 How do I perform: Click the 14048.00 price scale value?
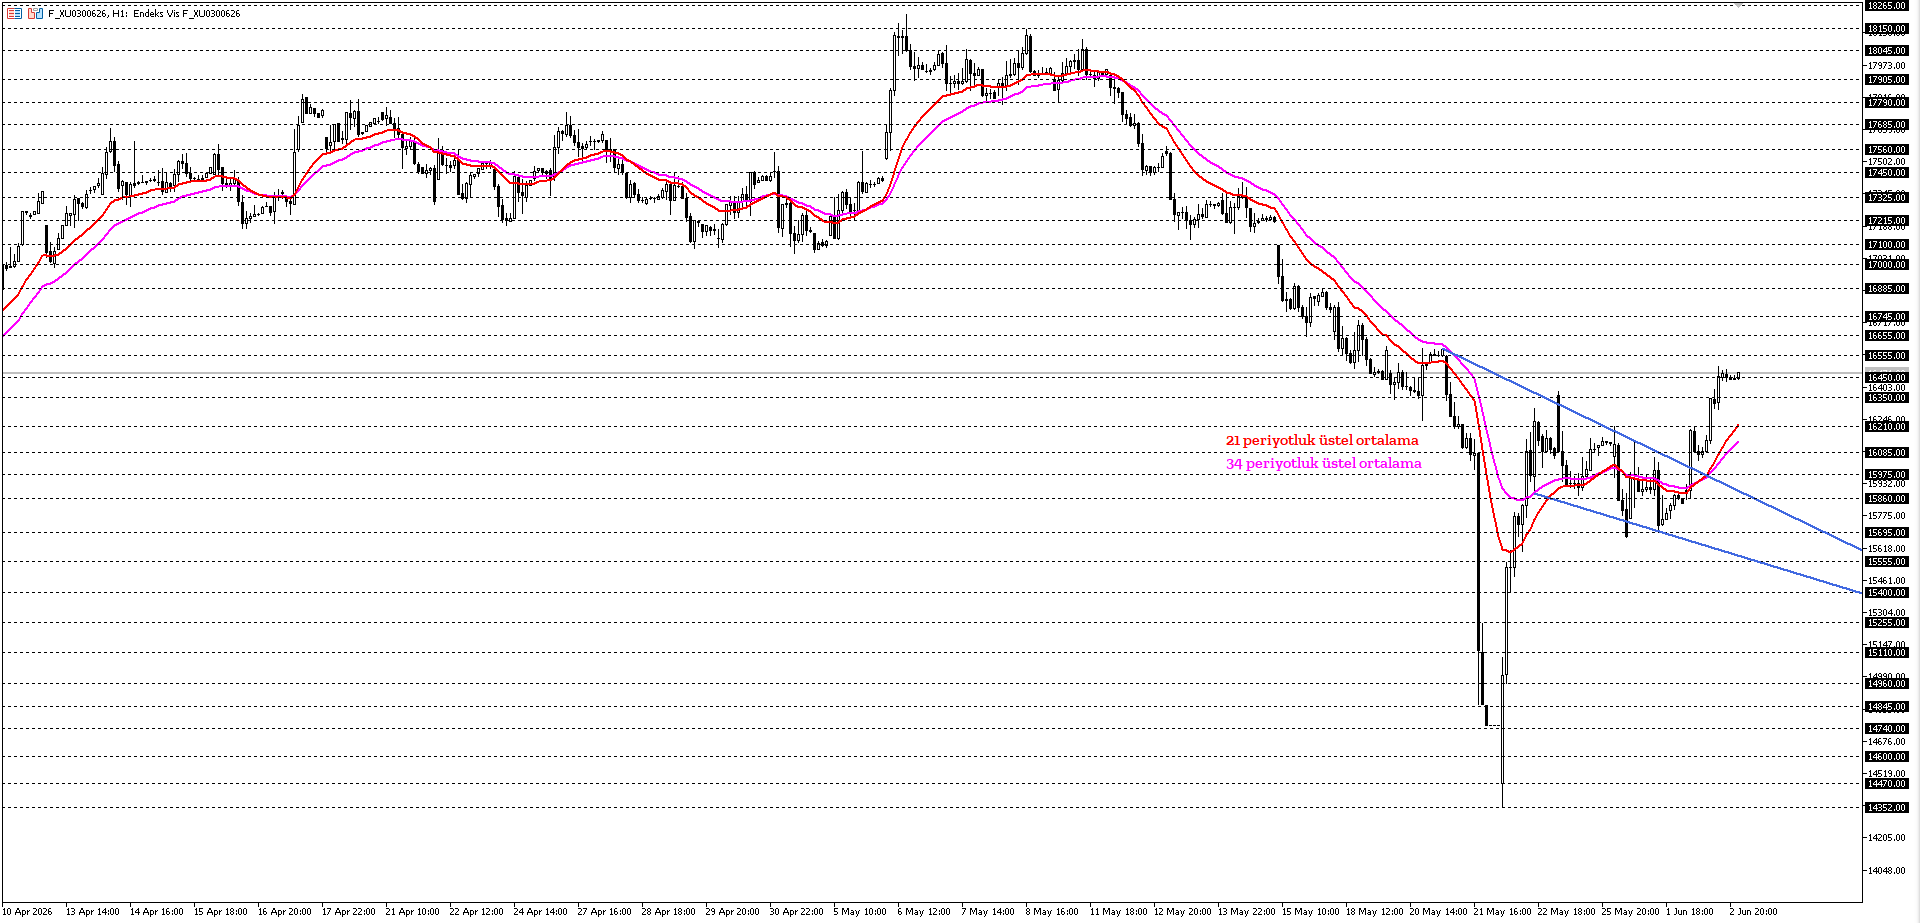[x=1887, y=871]
